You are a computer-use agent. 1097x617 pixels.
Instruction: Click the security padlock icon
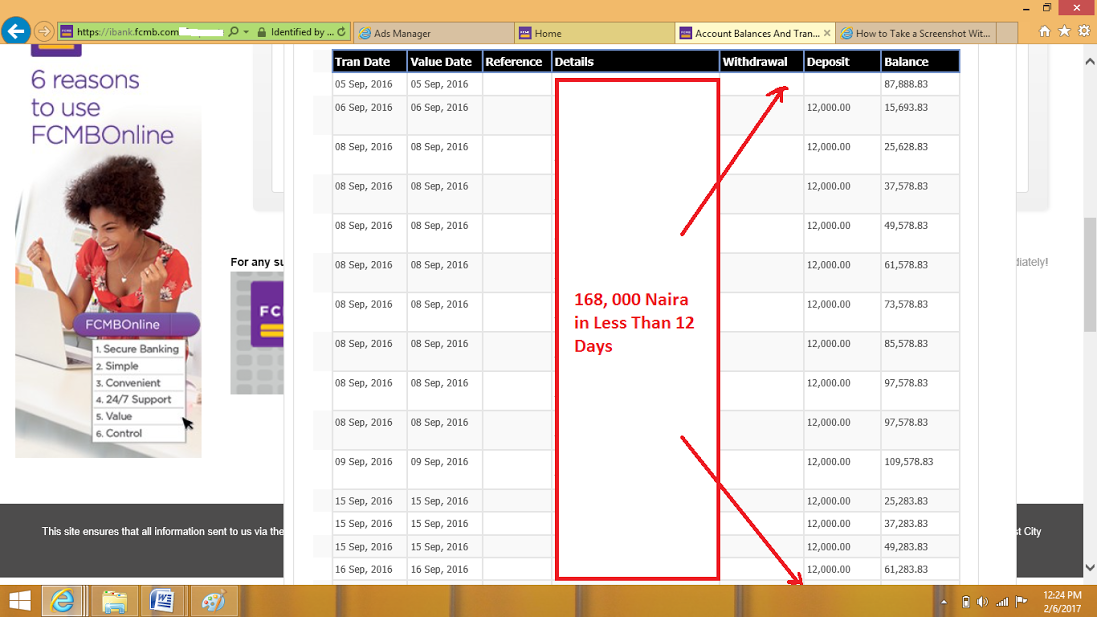pyautogui.click(x=262, y=32)
